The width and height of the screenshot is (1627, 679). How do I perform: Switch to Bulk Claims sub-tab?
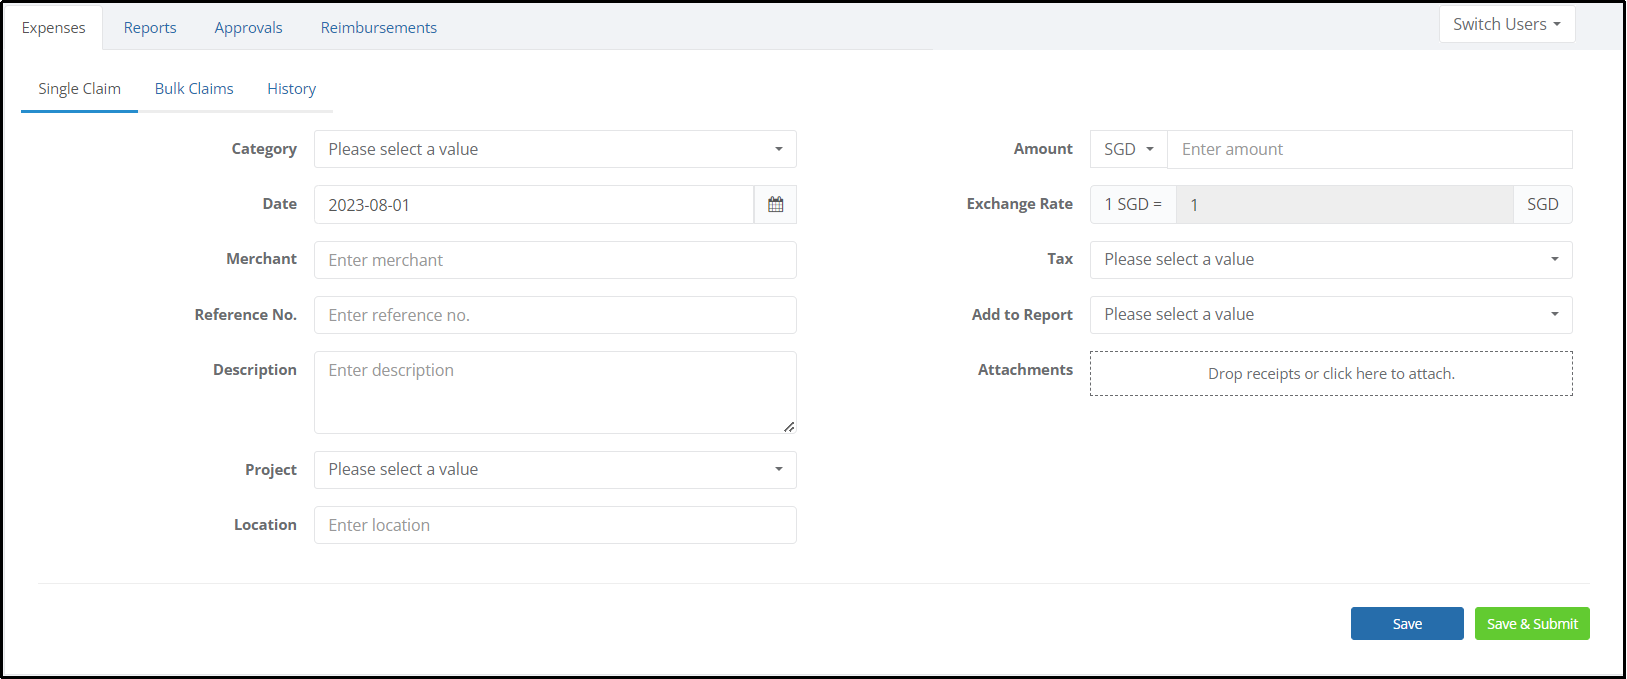tap(194, 89)
